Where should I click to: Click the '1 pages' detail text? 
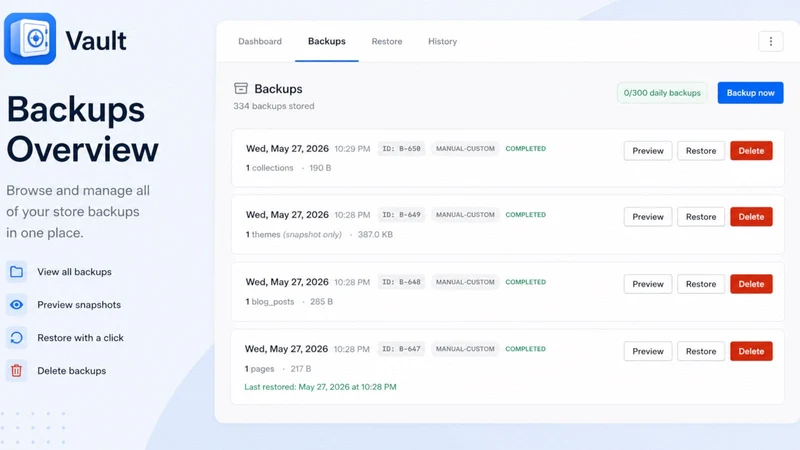point(259,368)
